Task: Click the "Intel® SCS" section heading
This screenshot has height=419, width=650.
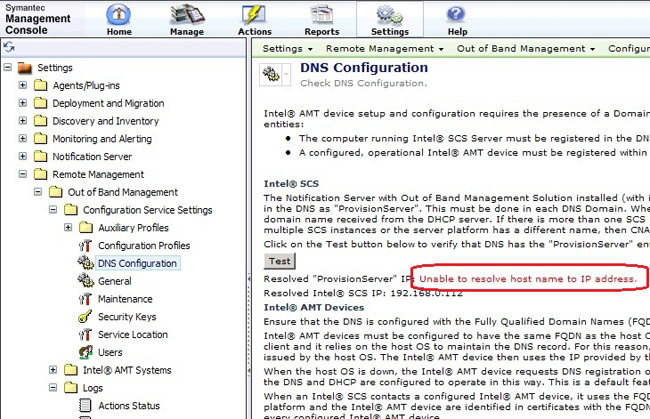Action: (291, 184)
